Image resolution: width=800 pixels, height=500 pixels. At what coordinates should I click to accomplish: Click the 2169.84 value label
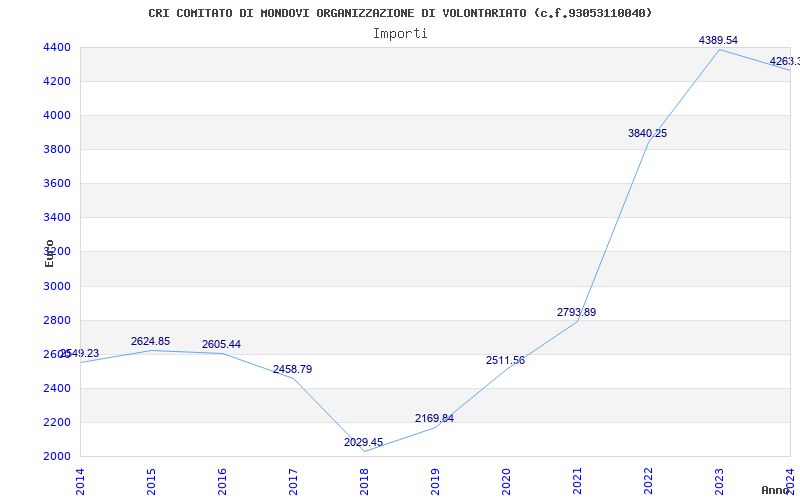434,418
